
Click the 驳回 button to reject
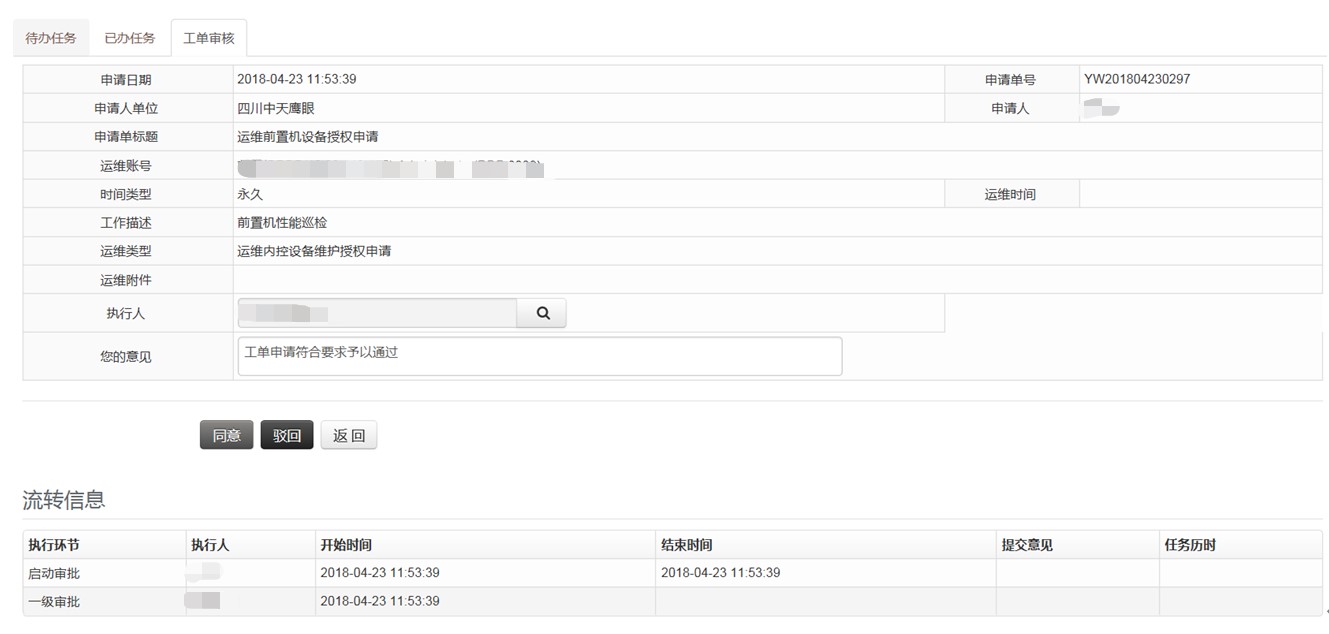click(287, 436)
